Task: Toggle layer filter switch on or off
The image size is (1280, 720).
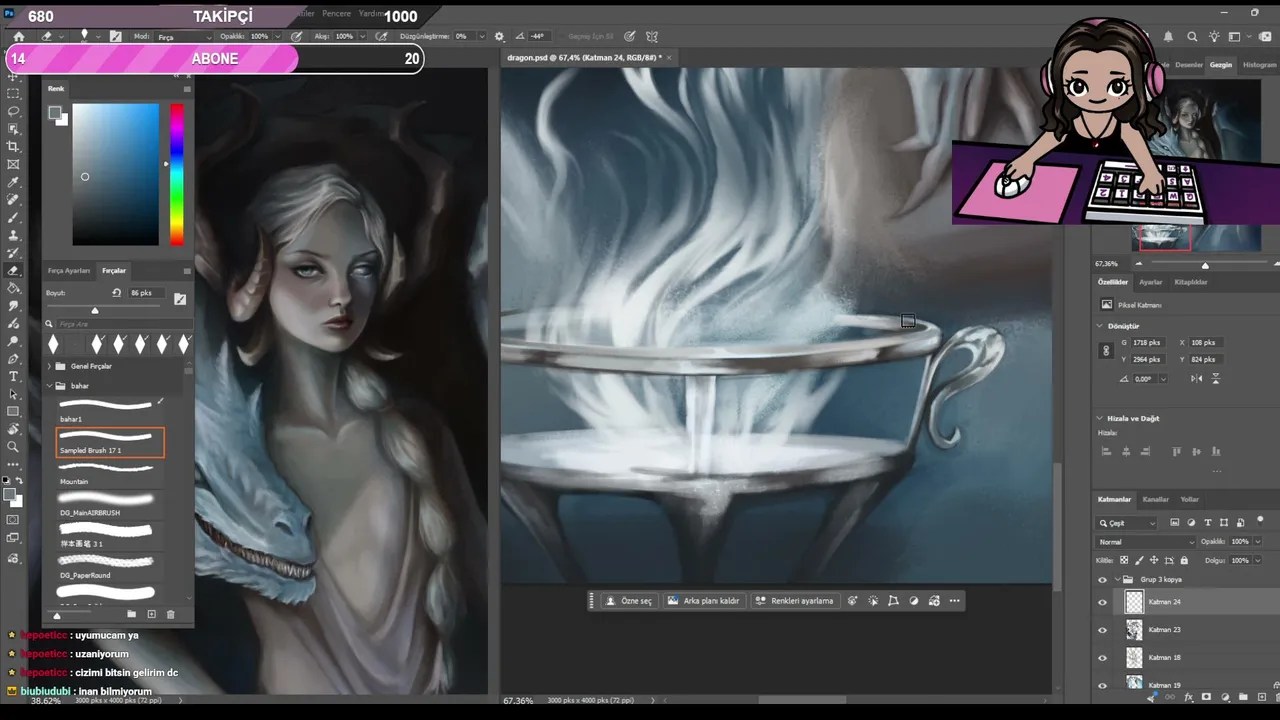Action: pyautogui.click(x=1260, y=521)
